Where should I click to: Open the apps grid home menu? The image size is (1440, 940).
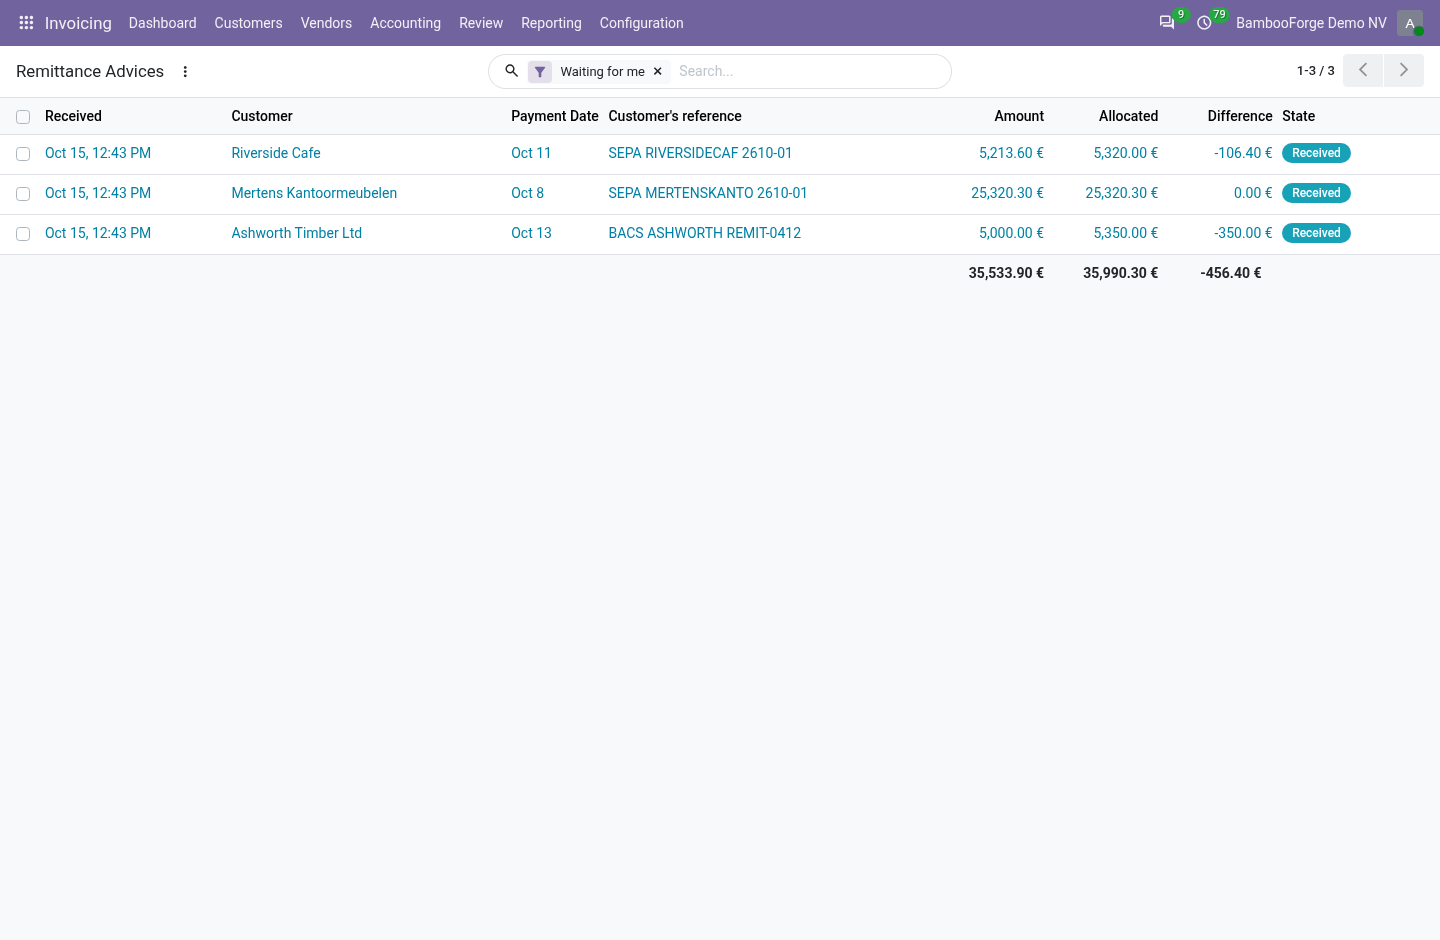(x=26, y=22)
